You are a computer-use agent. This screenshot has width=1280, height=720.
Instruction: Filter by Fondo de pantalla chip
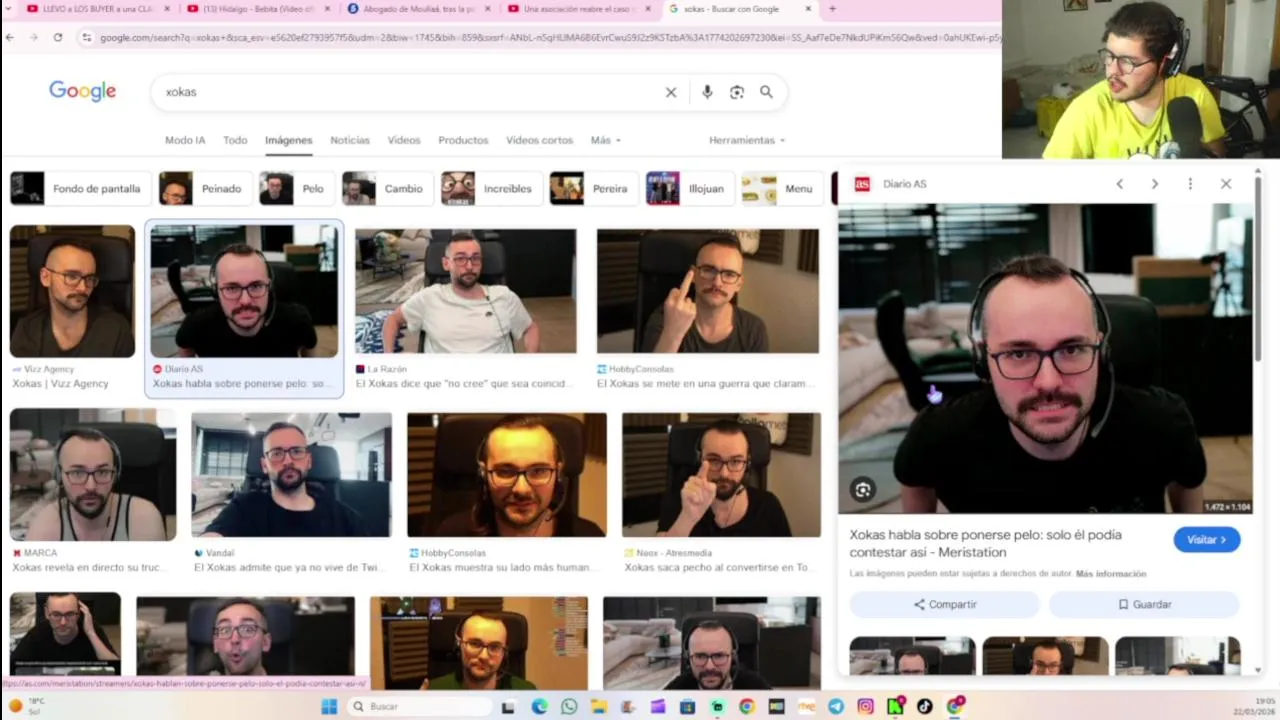[x=80, y=188]
